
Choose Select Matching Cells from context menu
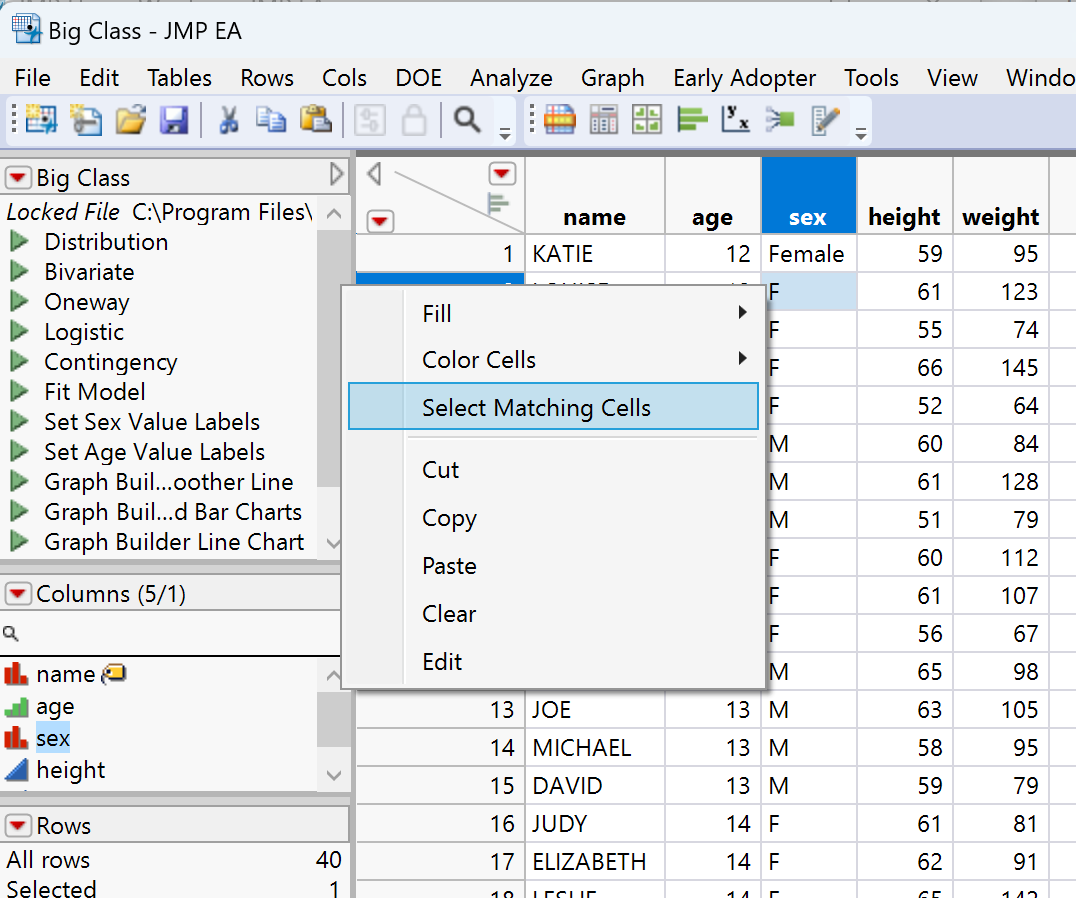pyautogui.click(x=536, y=408)
